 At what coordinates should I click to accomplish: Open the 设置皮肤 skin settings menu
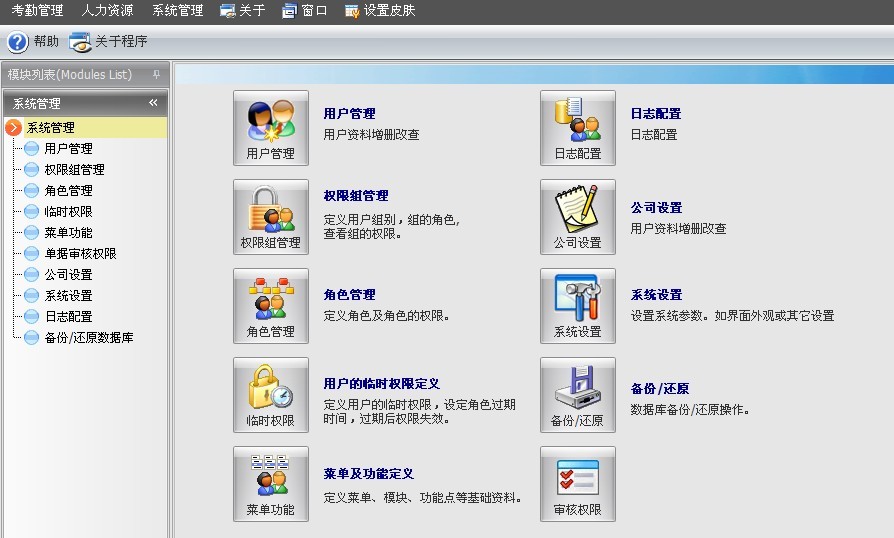[380, 11]
